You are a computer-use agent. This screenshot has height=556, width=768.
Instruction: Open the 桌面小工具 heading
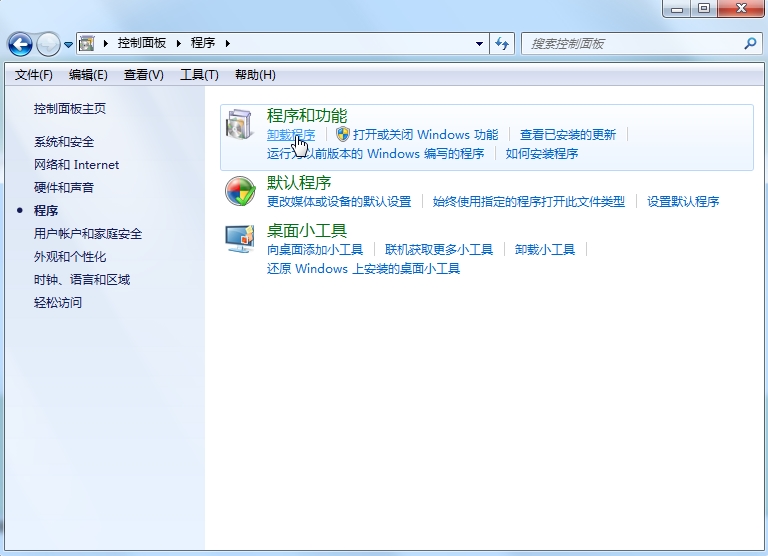coord(307,230)
